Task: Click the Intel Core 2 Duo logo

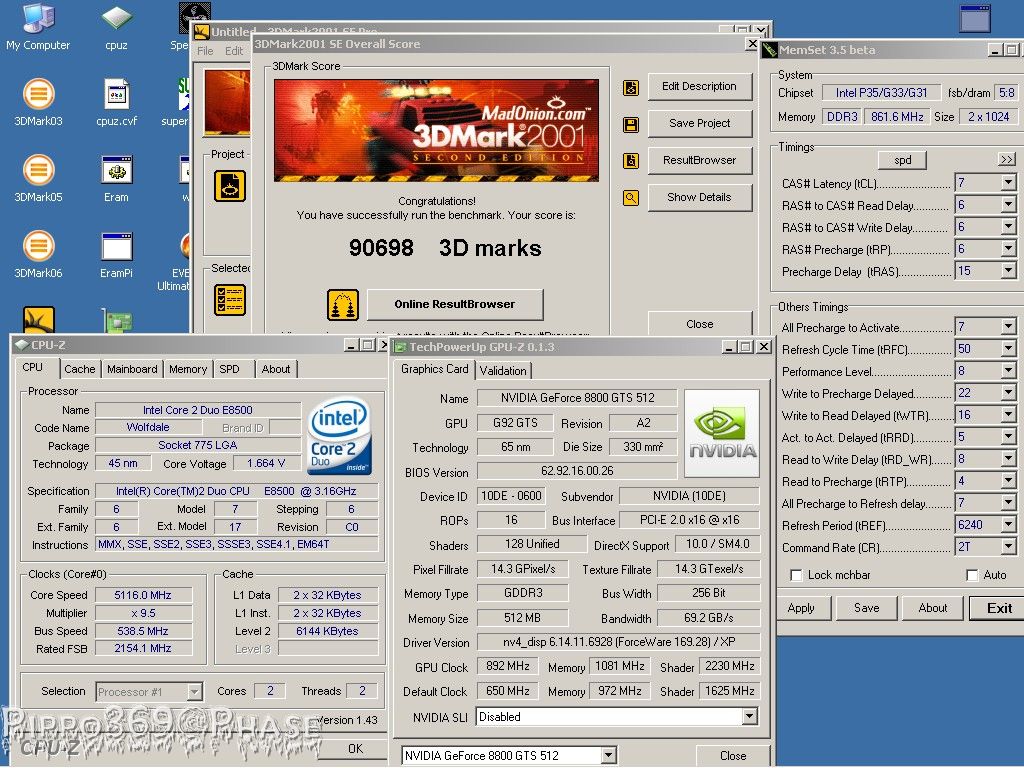Action: (x=340, y=435)
